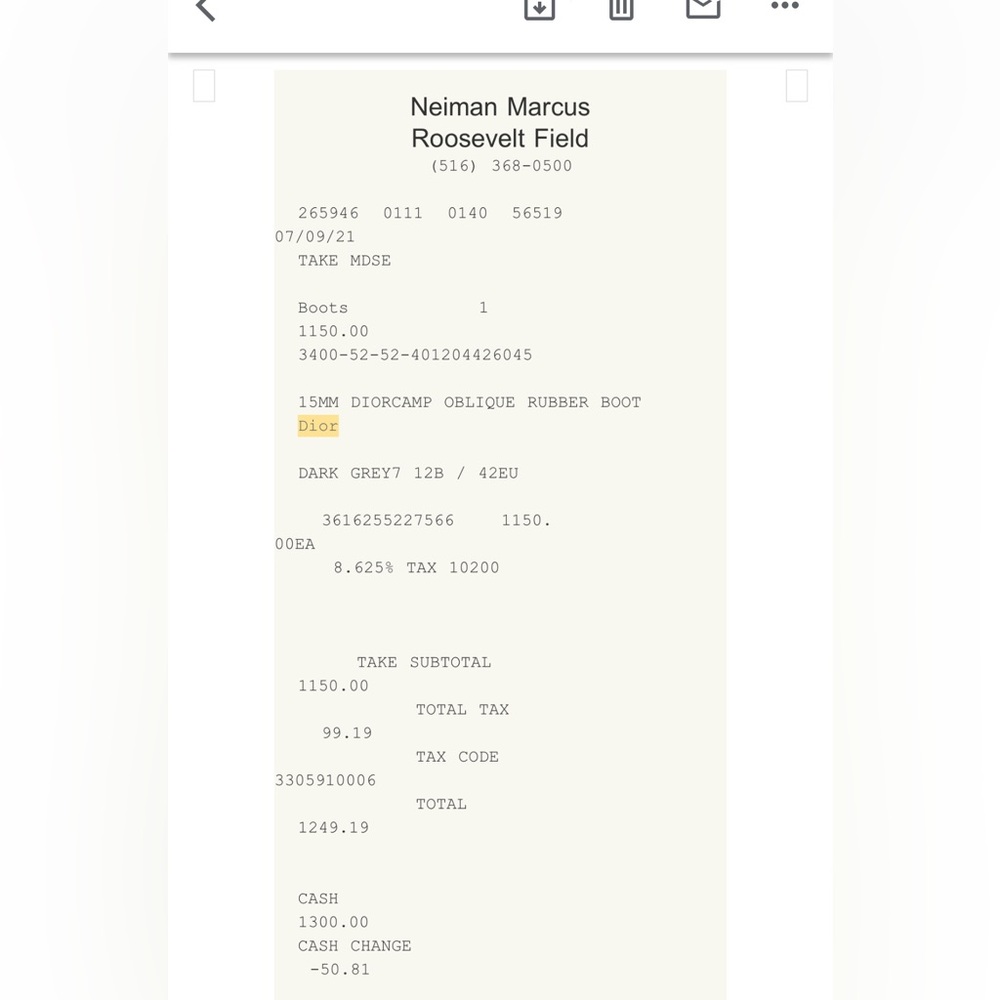1000x1000 pixels.
Task: Mark email as unread via envelope icon
Action: (703, 8)
